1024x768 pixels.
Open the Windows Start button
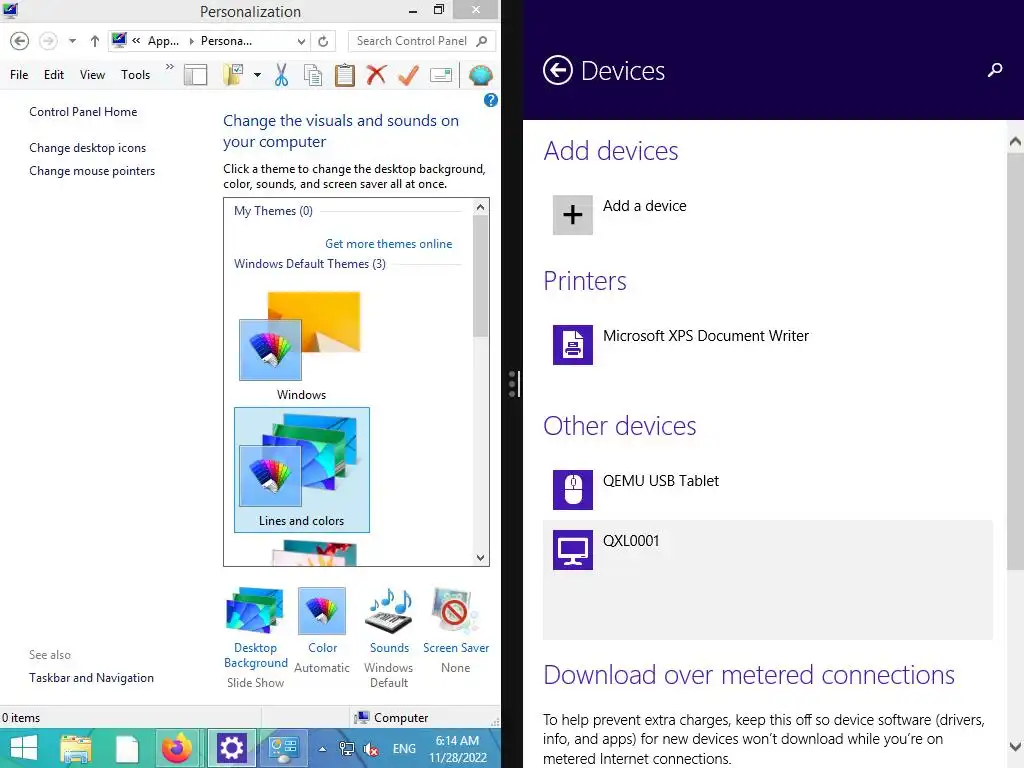[x=24, y=748]
